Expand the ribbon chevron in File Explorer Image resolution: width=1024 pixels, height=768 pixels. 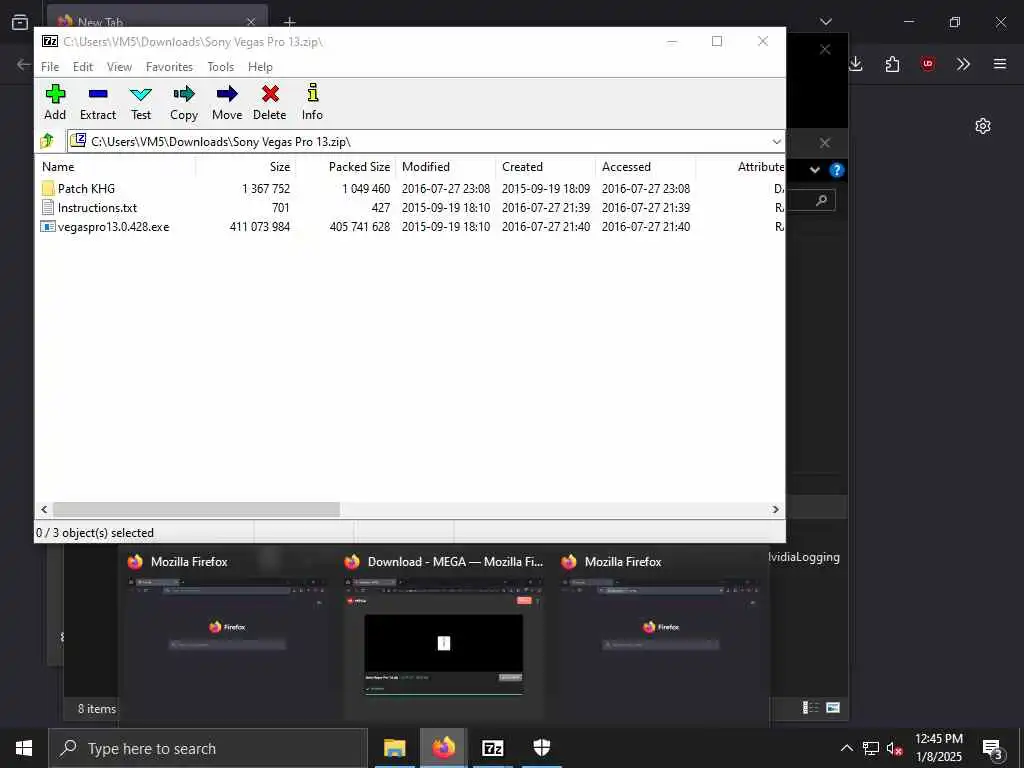pyautogui.click(x=814, y=170)
